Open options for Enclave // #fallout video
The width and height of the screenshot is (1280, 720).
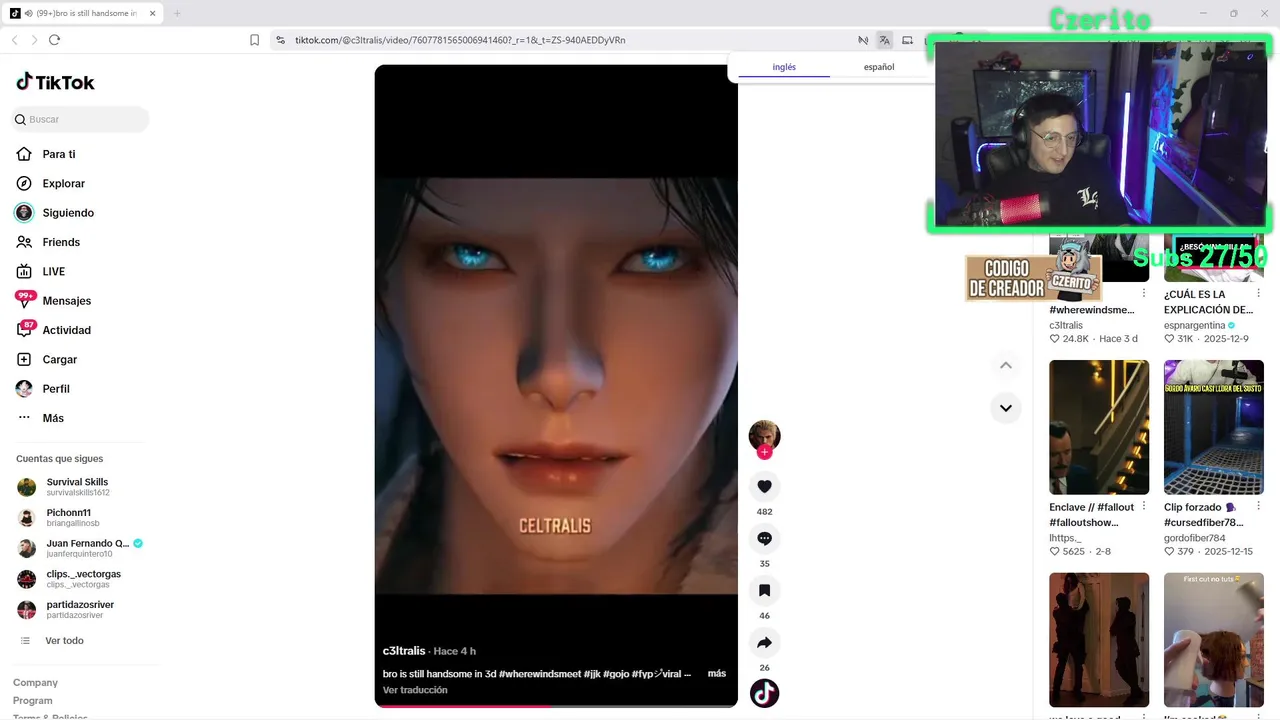(x=1144, y=506)
